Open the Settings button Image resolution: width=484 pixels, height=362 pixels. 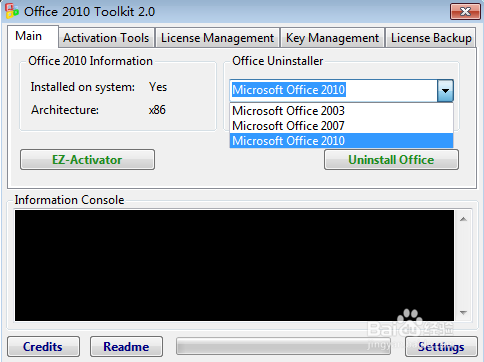441,347
